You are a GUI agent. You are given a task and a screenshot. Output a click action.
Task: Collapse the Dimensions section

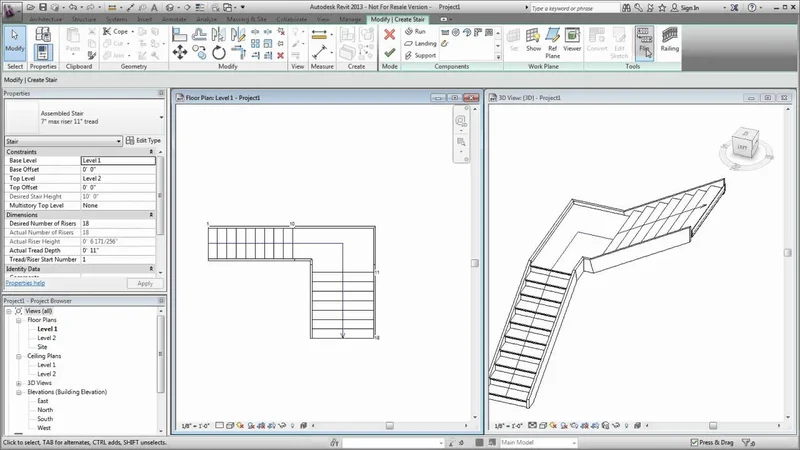tap(151, 215)
